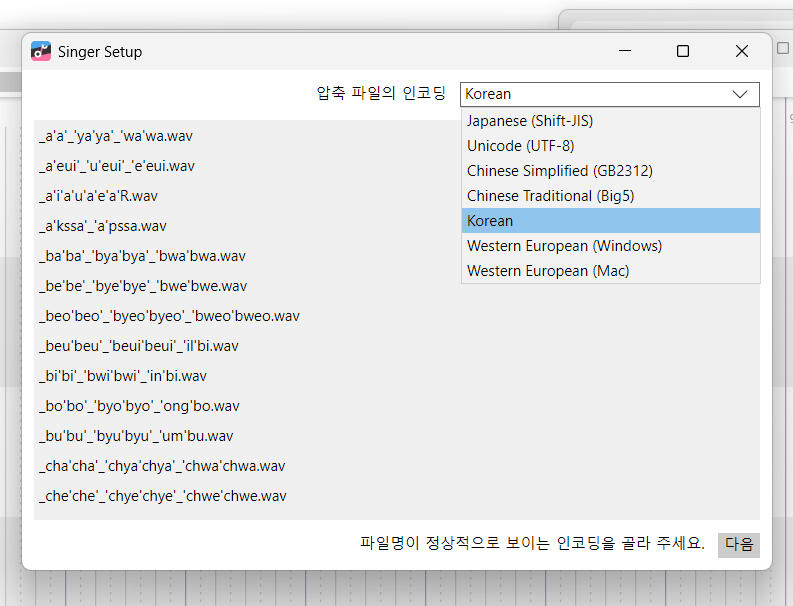Click the _a'a'_'ya'ya'_'wa'wa.wav file entry
The height and width of the screenshot is (606, 793).
pyautogui.click(x=116, y=136)
